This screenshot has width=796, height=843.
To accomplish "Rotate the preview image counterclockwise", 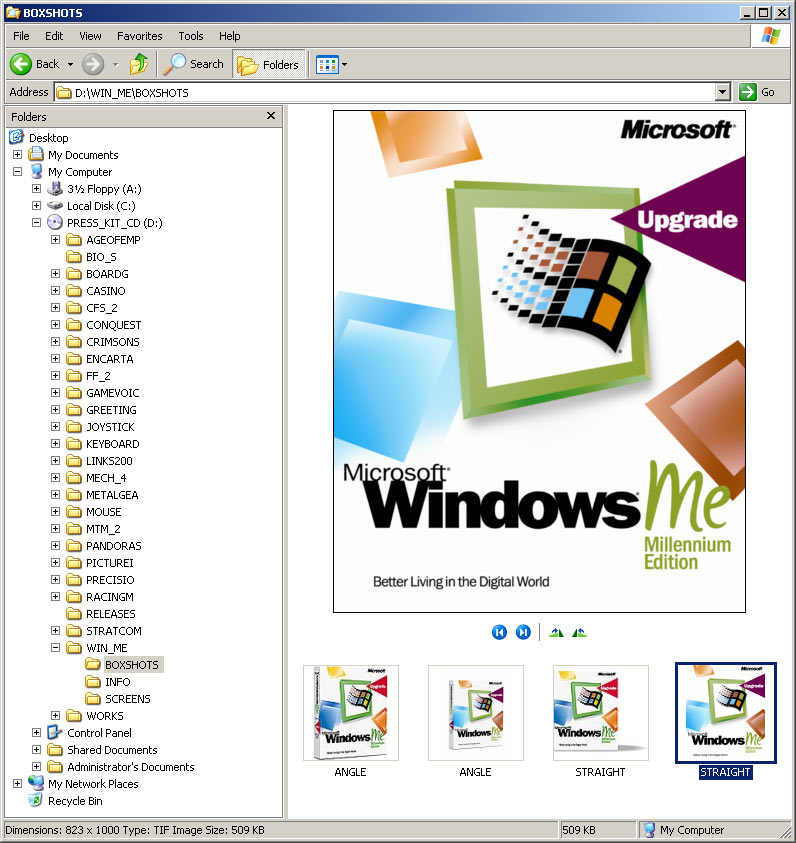I will pos(579,632).
